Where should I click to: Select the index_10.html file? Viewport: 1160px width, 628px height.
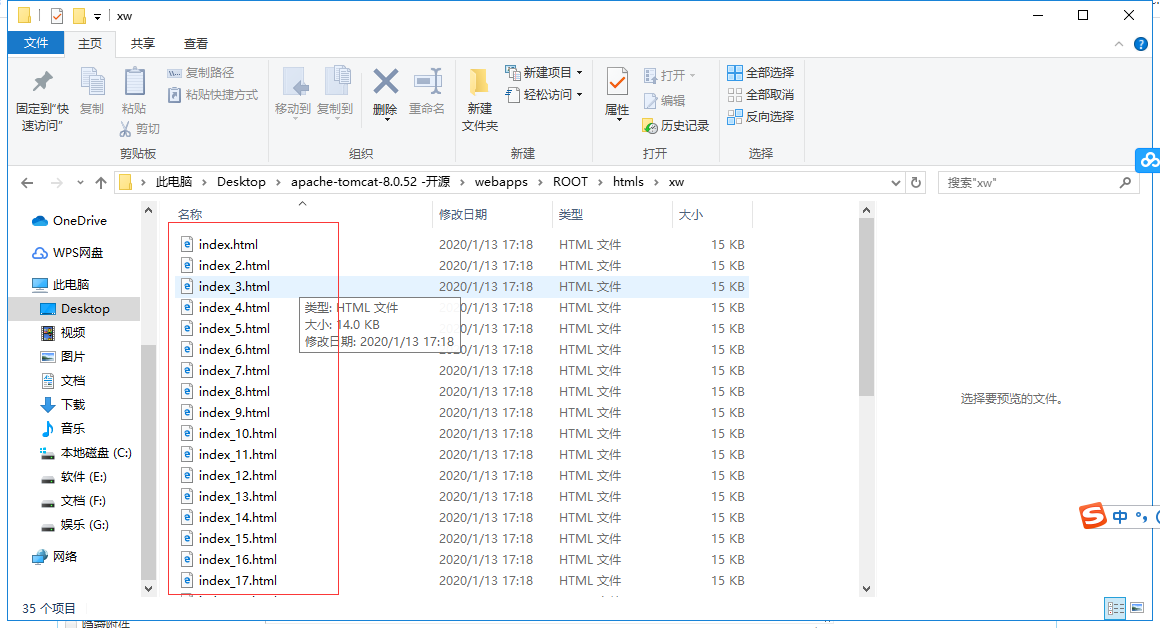(x=237, y=433)
